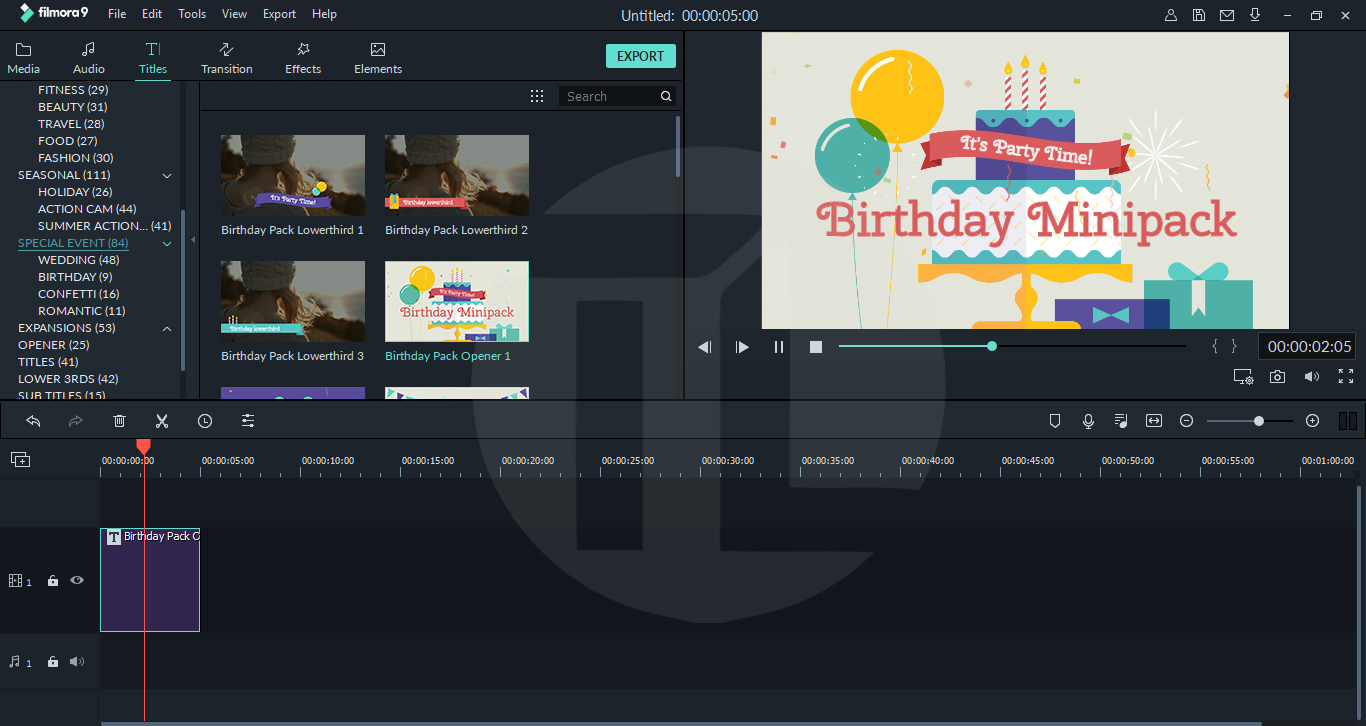This screenshot has height=726, width=1366.
Task: Click Zoom to fit timeline icon
Action: tap(1153, 421)
